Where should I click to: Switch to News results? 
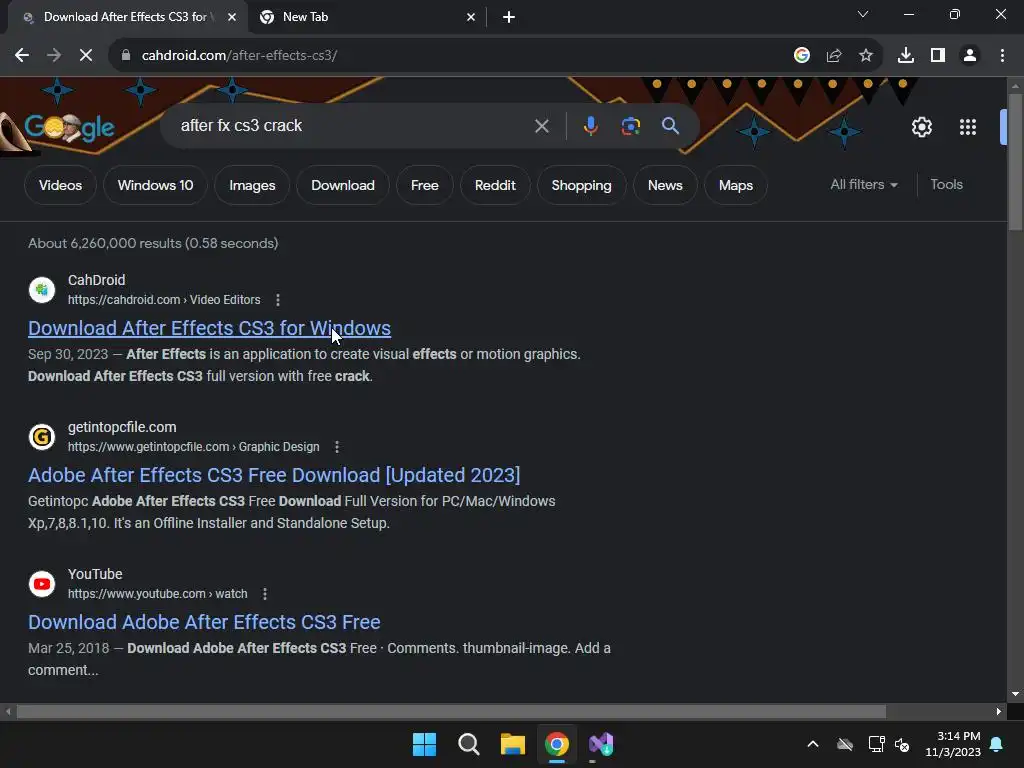665,185
